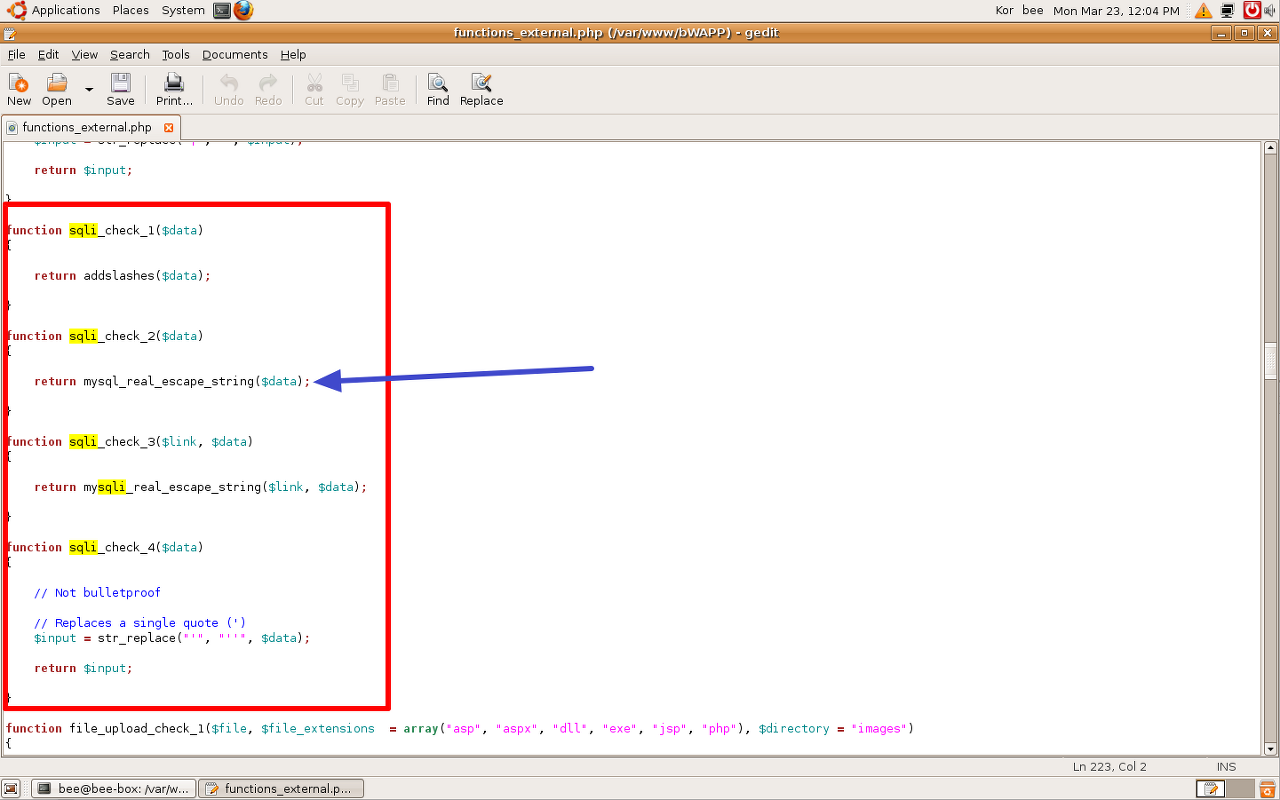Click the mysql_real_escape_string($data) line
Screen dimensions: 1280x800
coord(172,382)
